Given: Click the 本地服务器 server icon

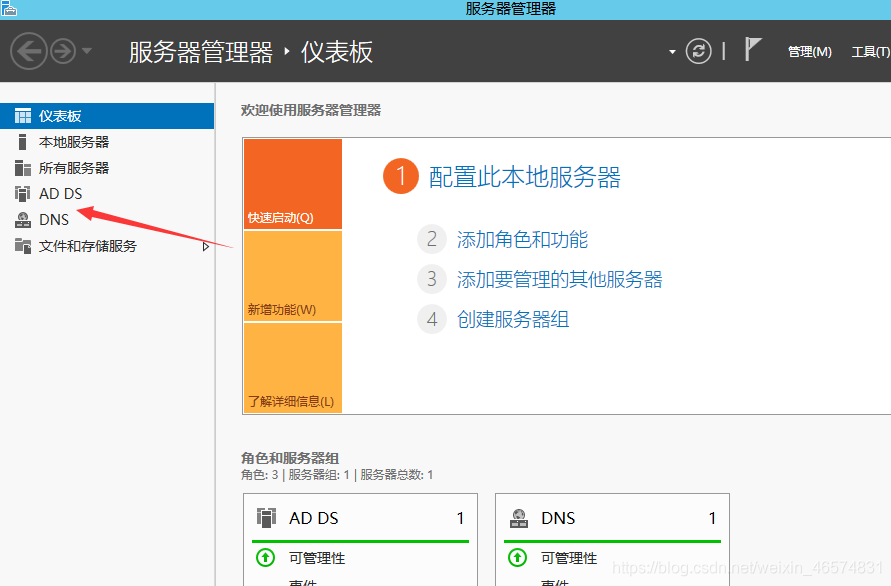Looking at the screenshot, I should 23,142.
